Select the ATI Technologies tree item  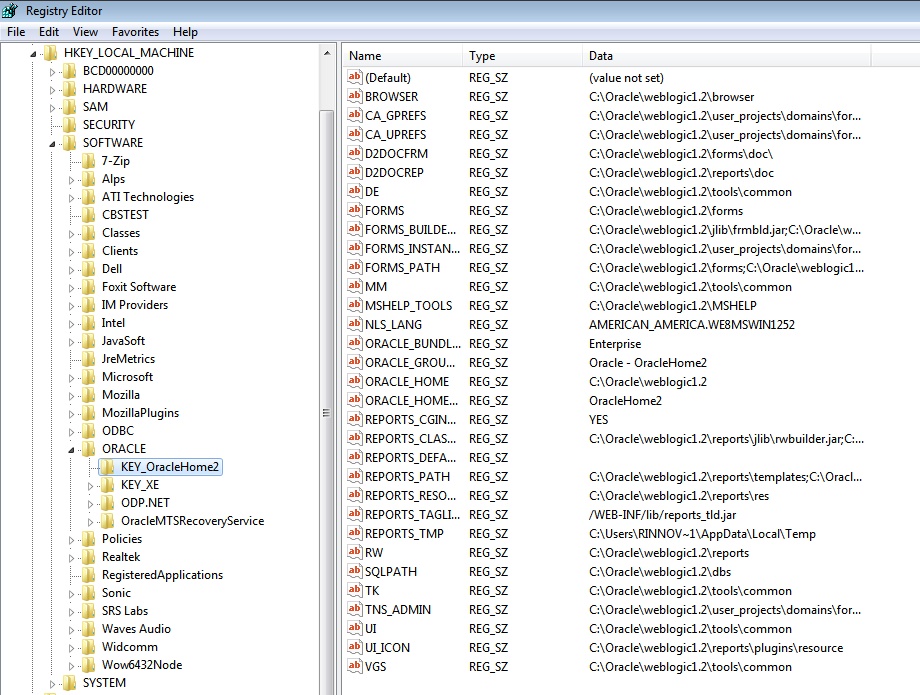tap(148, 196)
